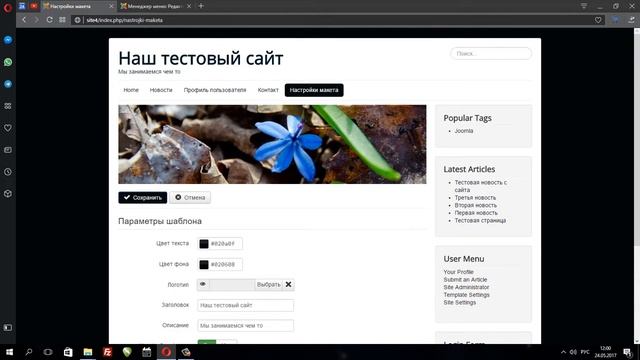
Task: Click the Выбрать logo select button
Action: tap(269, 284)
